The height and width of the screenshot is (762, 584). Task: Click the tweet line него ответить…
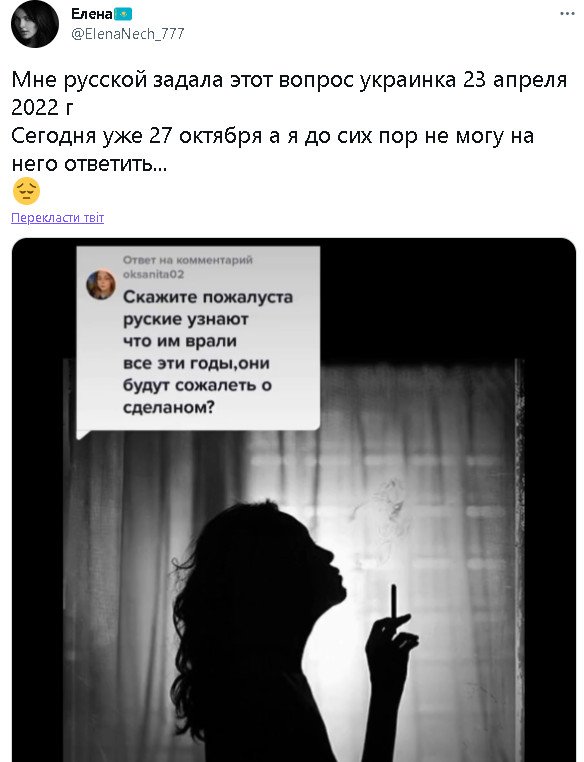[x=89, y=164]
